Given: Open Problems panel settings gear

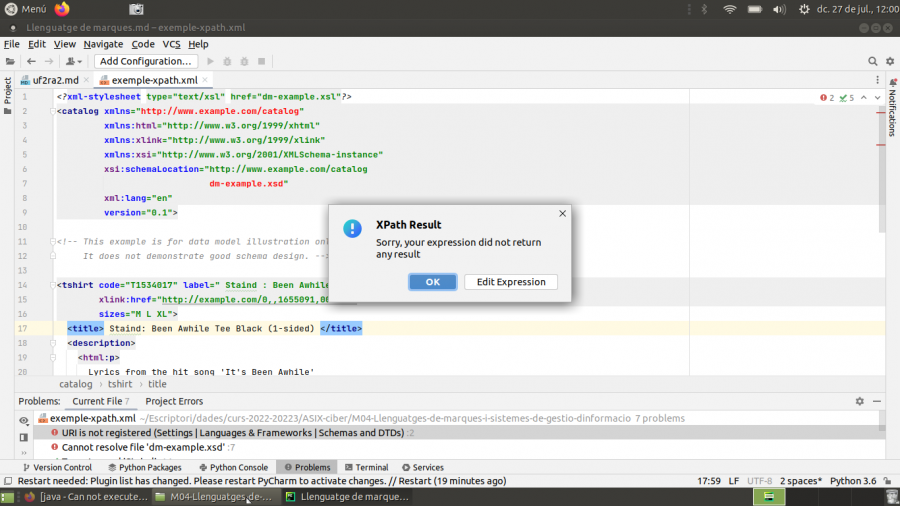Looking at the screenshot, I should (x=859, y=402).
